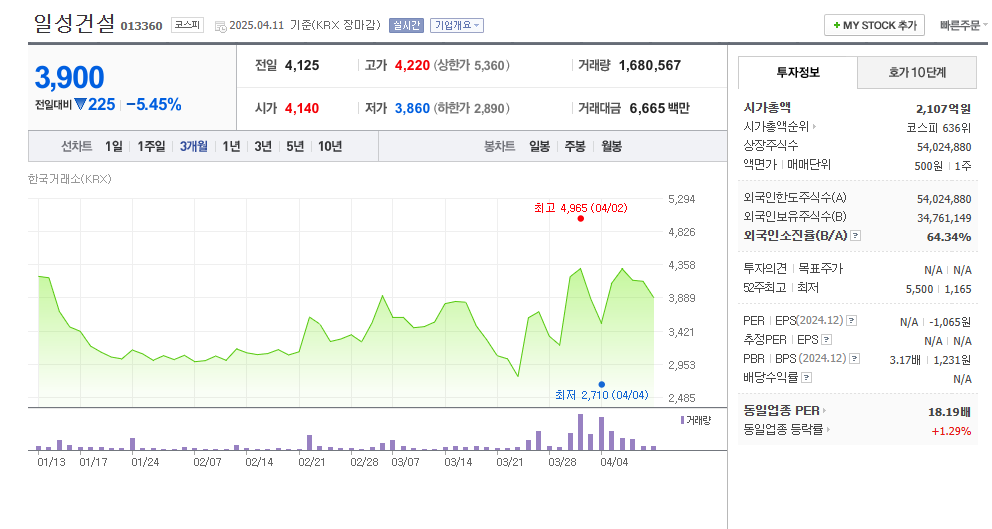Click the 외국인보유주식수 value 34,761,149

click(x=944, y=218)
